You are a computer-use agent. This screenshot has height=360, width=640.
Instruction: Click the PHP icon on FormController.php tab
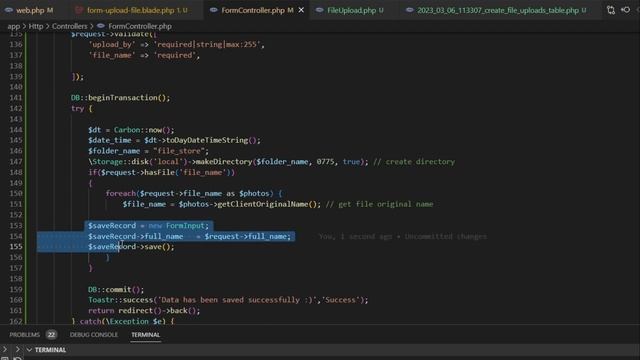tap(213, 10)
